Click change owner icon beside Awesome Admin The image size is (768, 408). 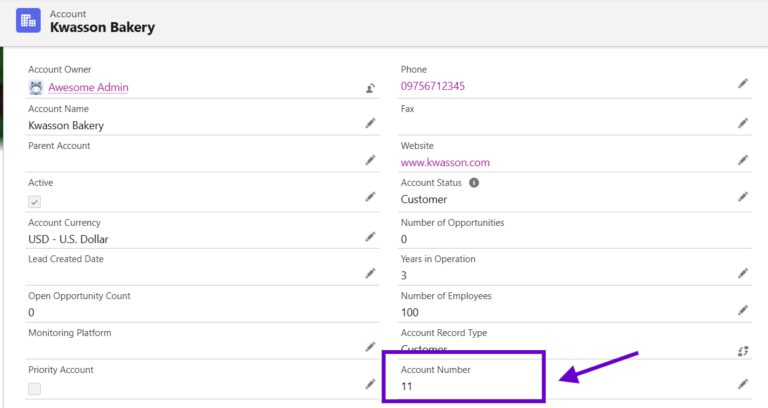click(370, 88)
